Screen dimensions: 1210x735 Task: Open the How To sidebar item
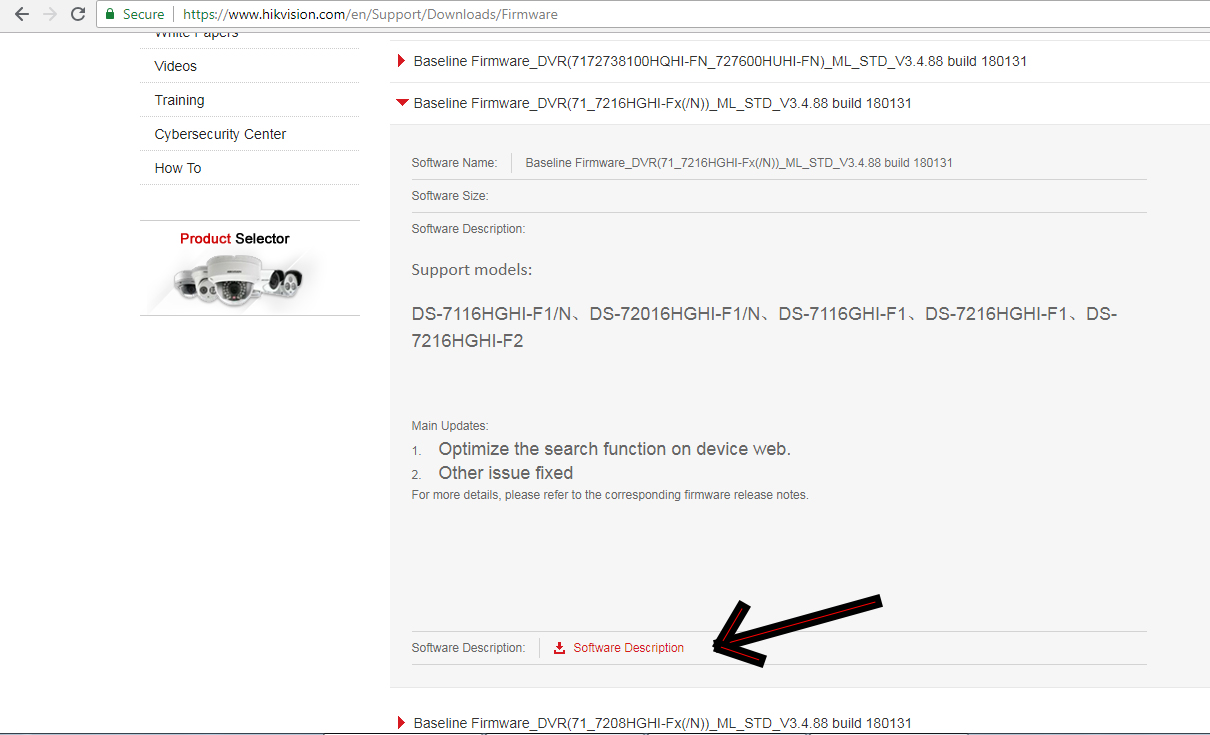coord(178,168)
